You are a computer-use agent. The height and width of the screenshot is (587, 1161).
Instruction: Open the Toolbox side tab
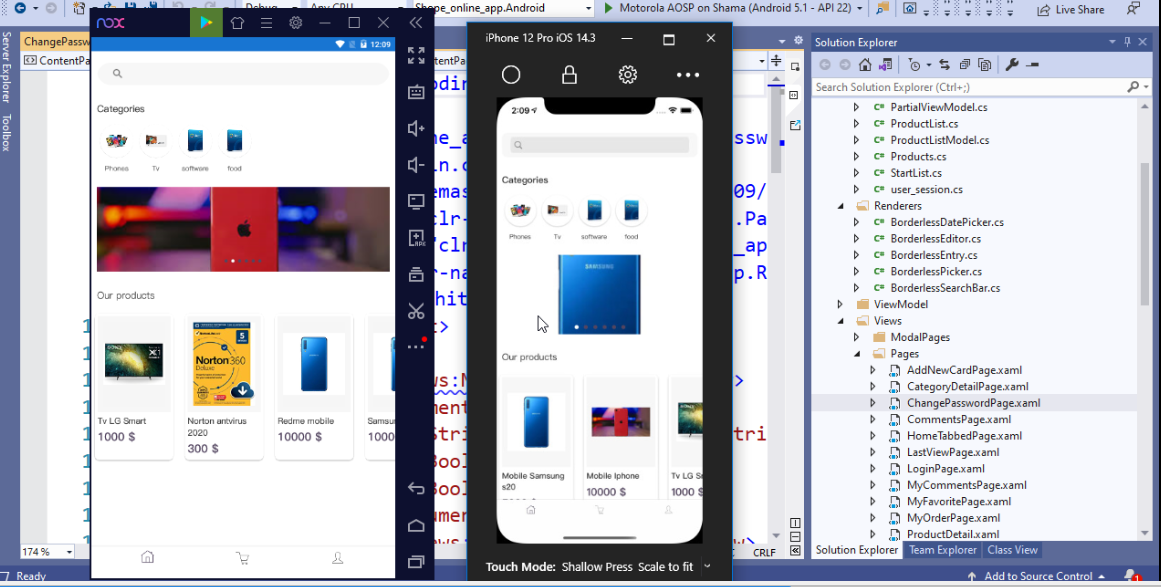[6, 133]
